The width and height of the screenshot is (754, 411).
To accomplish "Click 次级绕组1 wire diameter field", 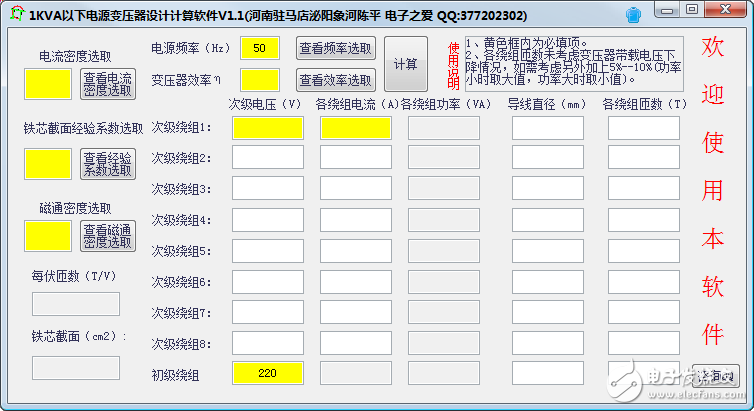I will pos(548,128).
